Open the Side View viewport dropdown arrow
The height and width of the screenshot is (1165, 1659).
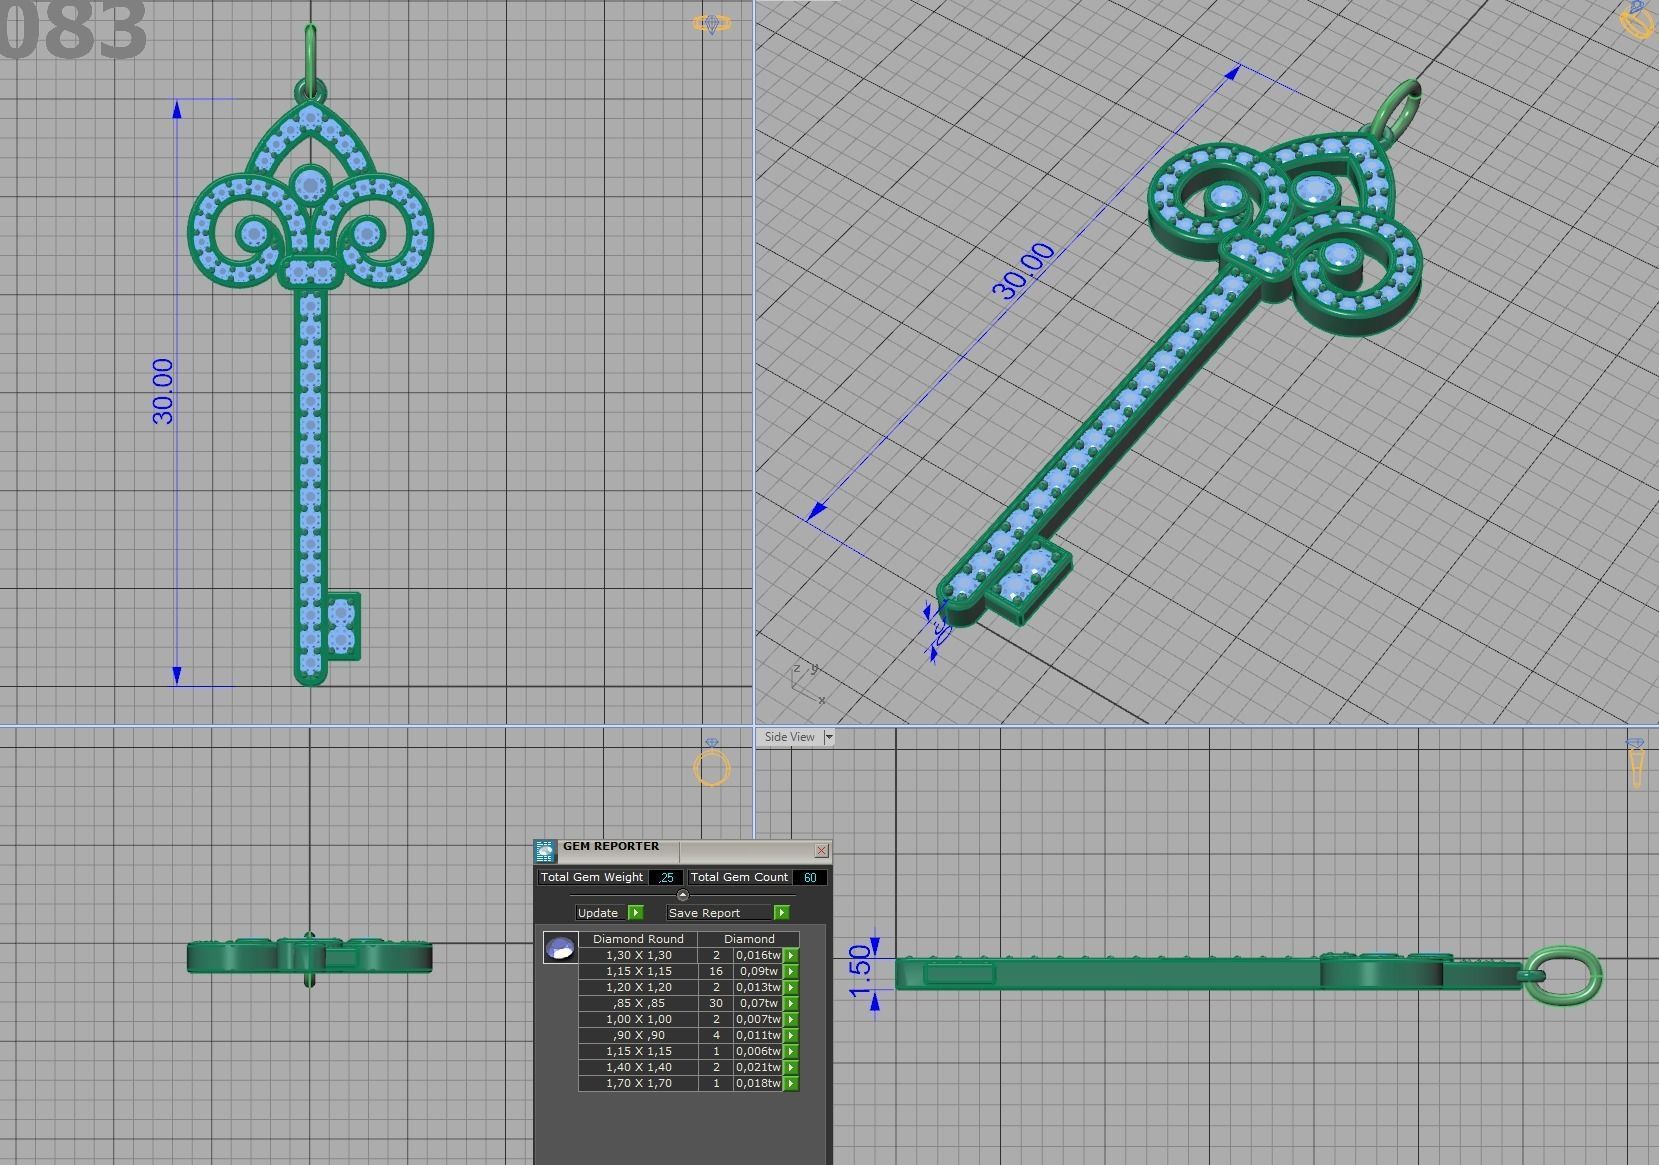828,737
